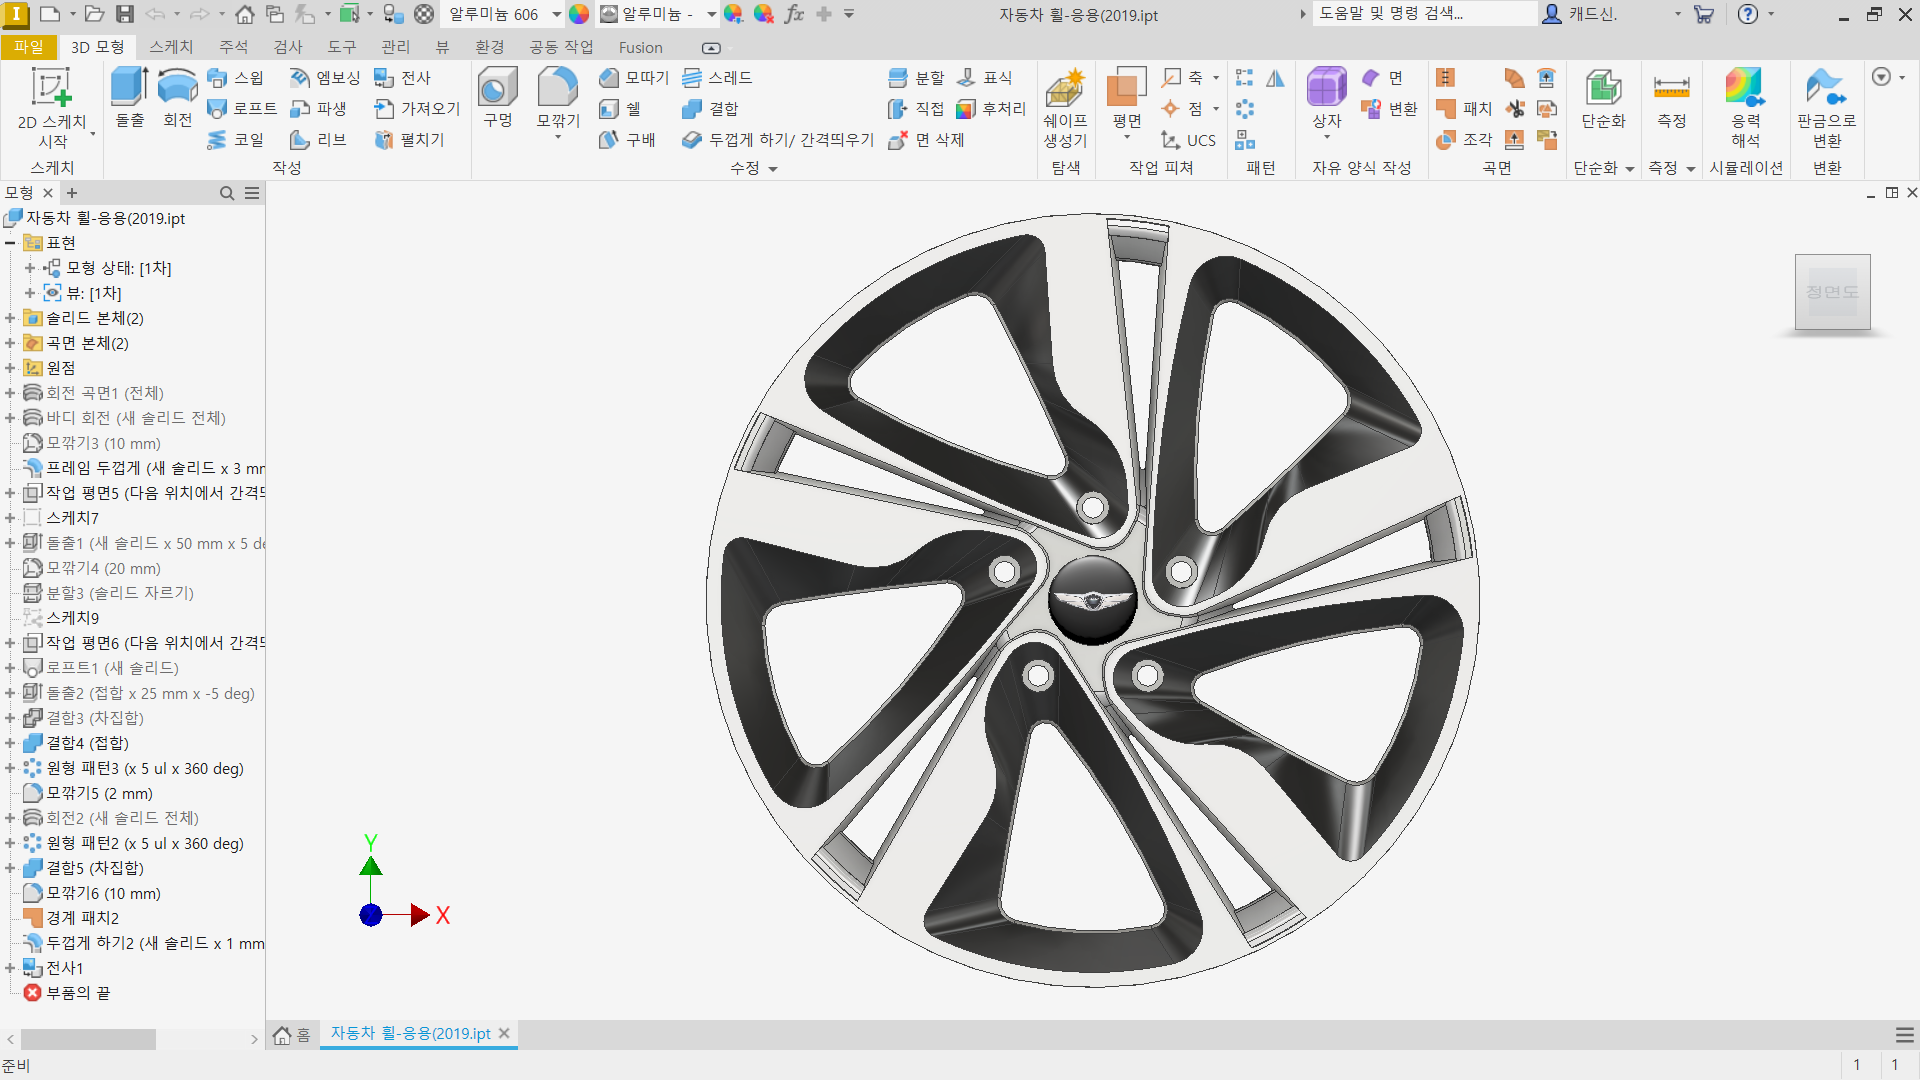The height and width of the screenshot is (1080, 1920).
Task: Open the 알루미늄 606 material dropdown
Action: click(x=556, y=14)
